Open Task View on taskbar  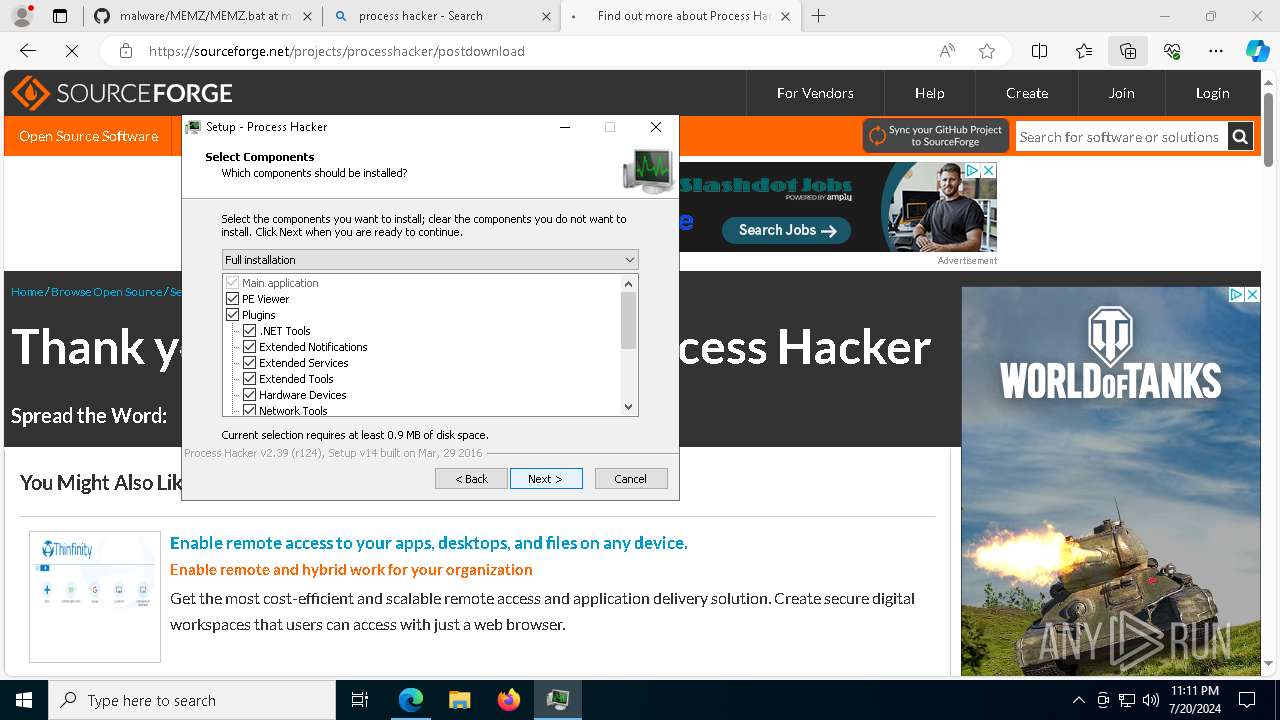[x=360, y=700]
